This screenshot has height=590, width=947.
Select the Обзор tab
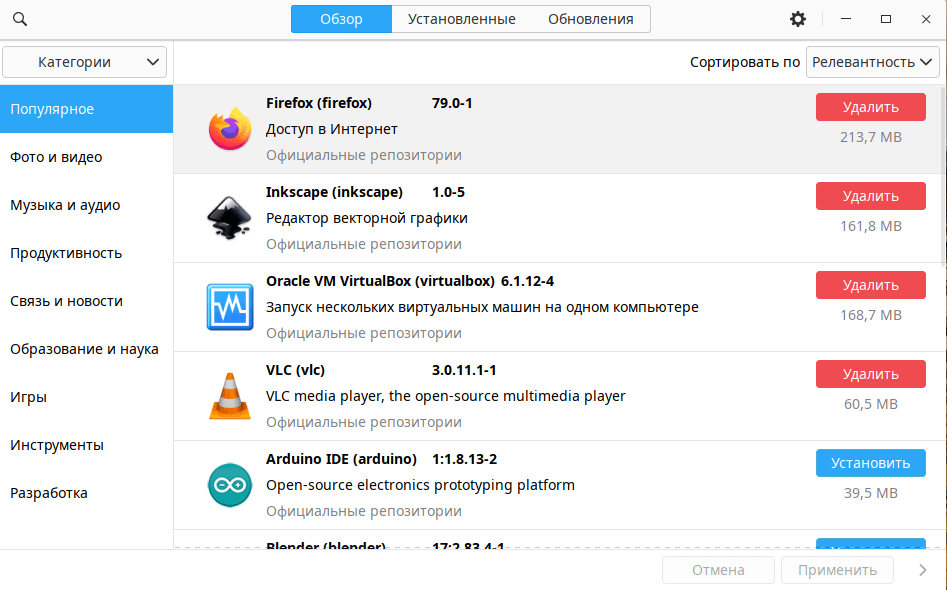pyautogui.click(x=341, y=19)
